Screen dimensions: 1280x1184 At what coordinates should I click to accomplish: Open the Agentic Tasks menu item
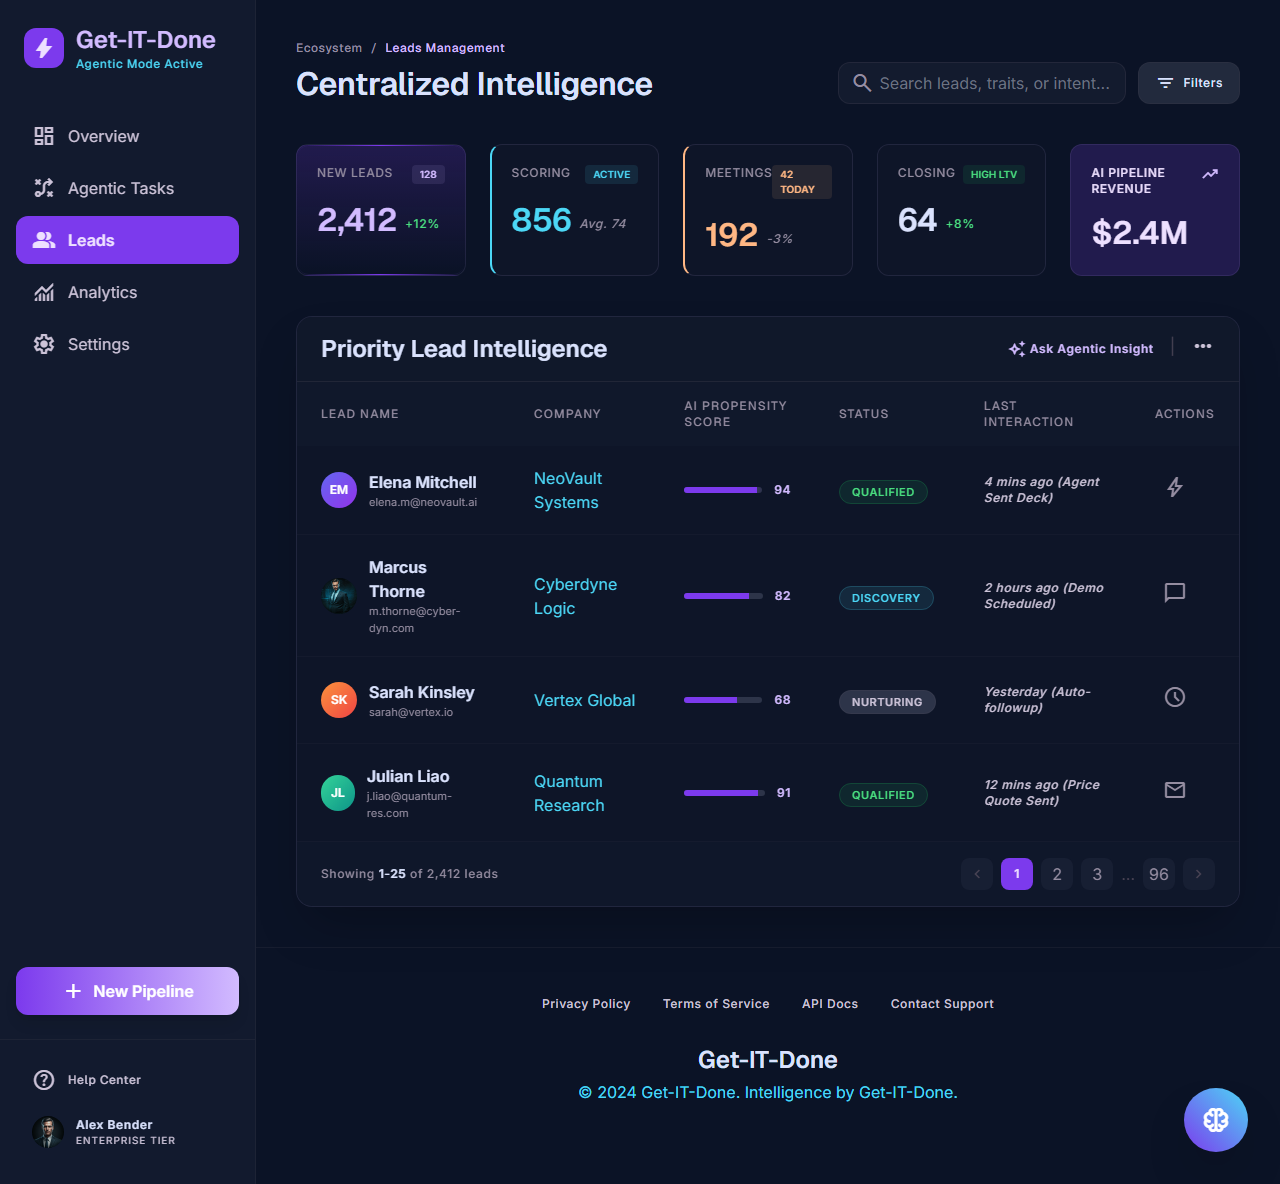point(127,188)
